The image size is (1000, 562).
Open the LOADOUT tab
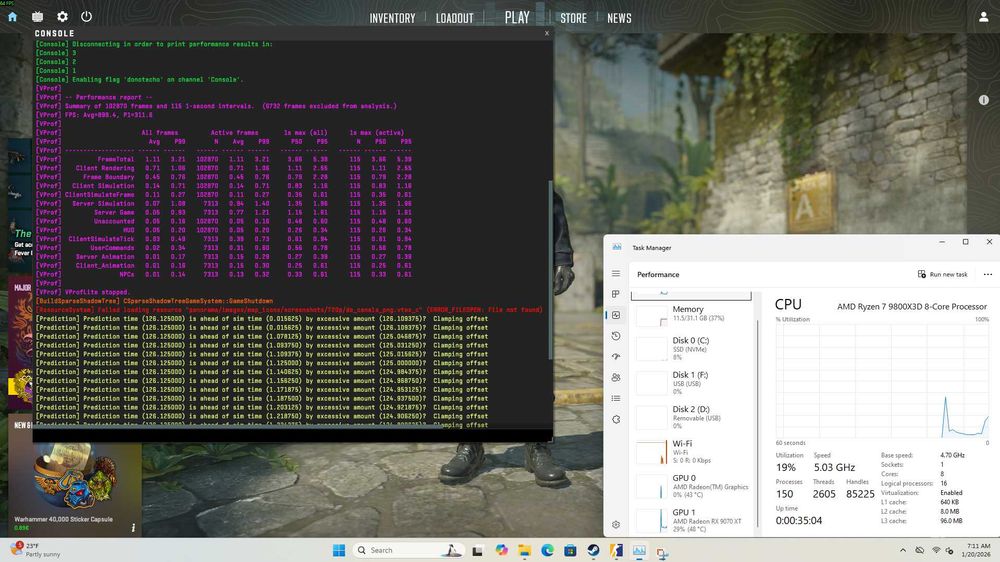(x=455, y=18)
